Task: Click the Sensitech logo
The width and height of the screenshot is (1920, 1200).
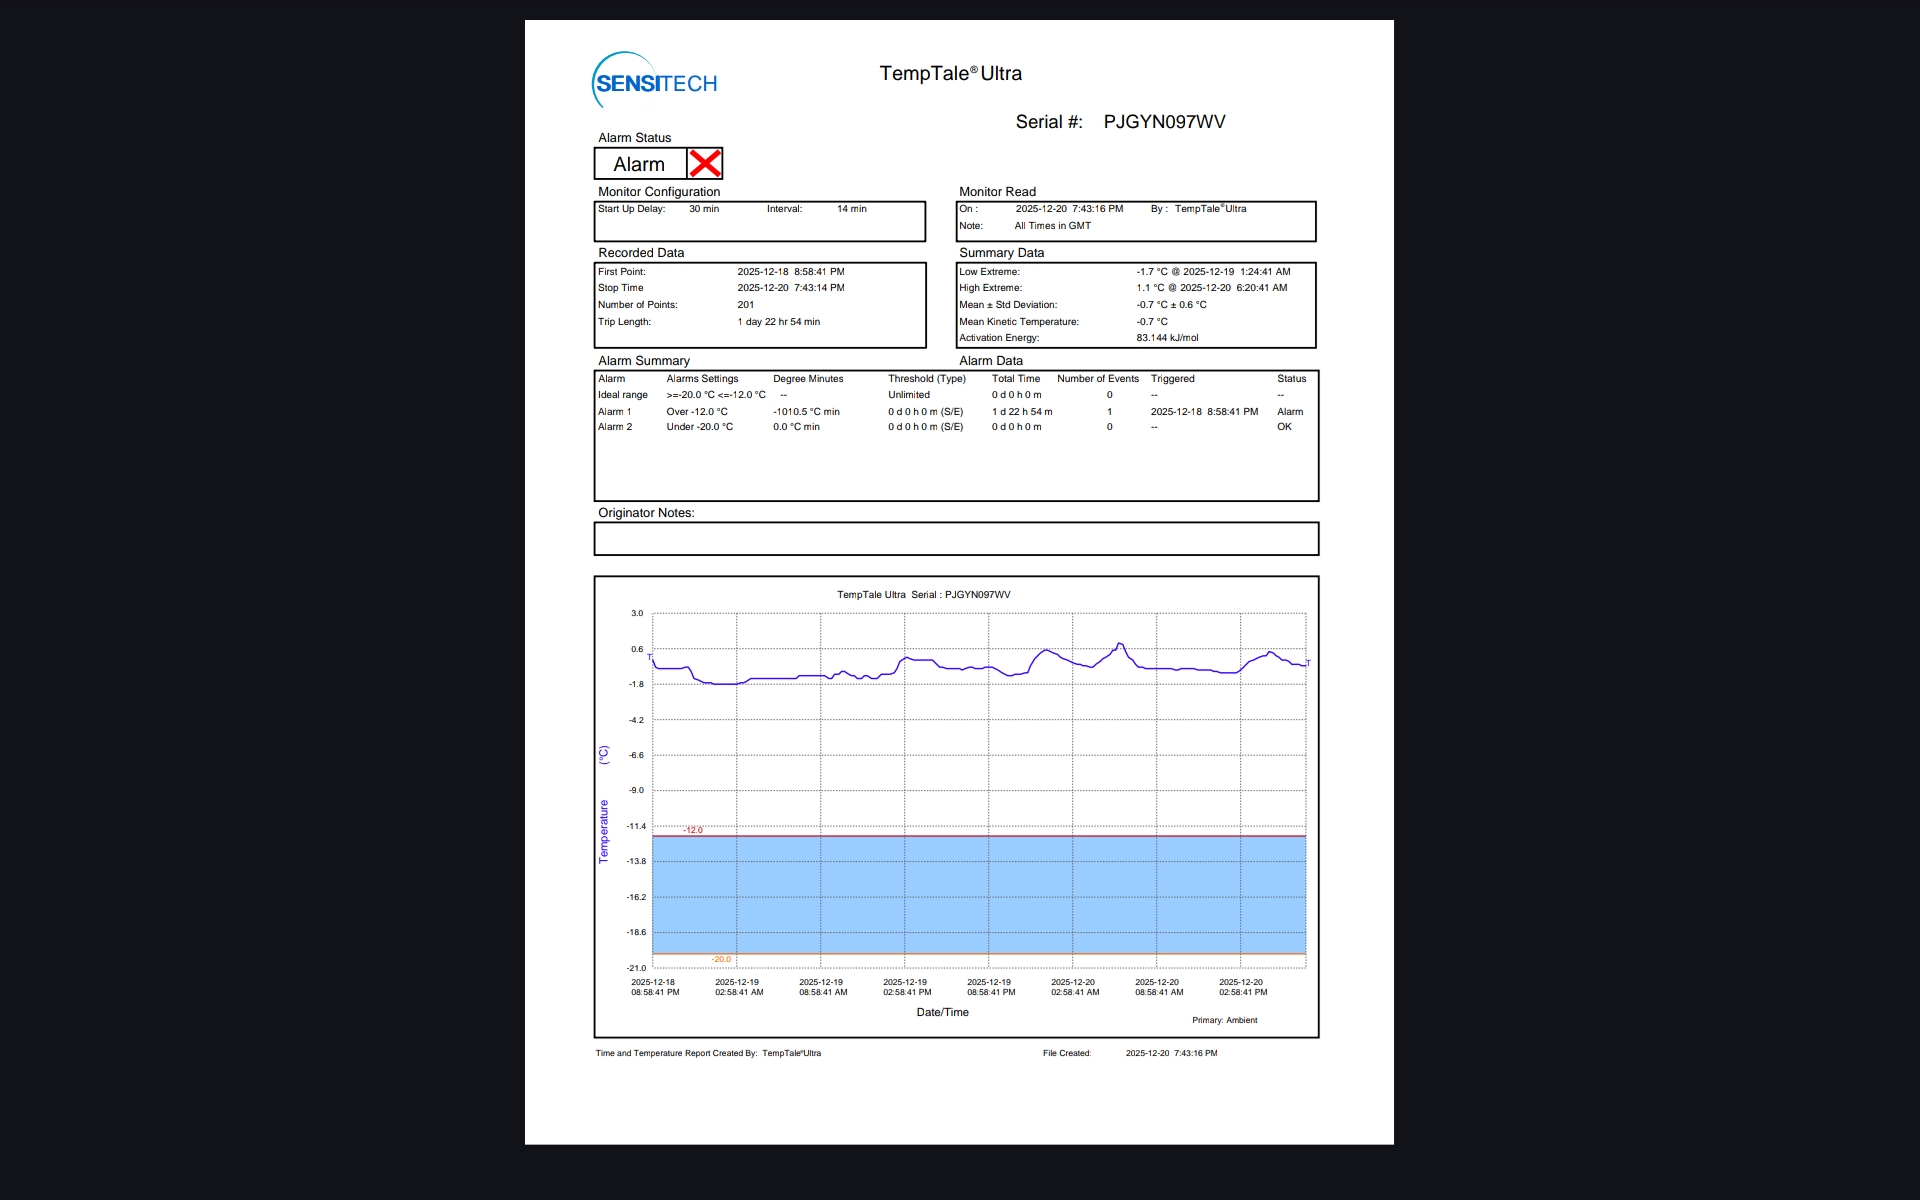Action: [x=655, y=82]
